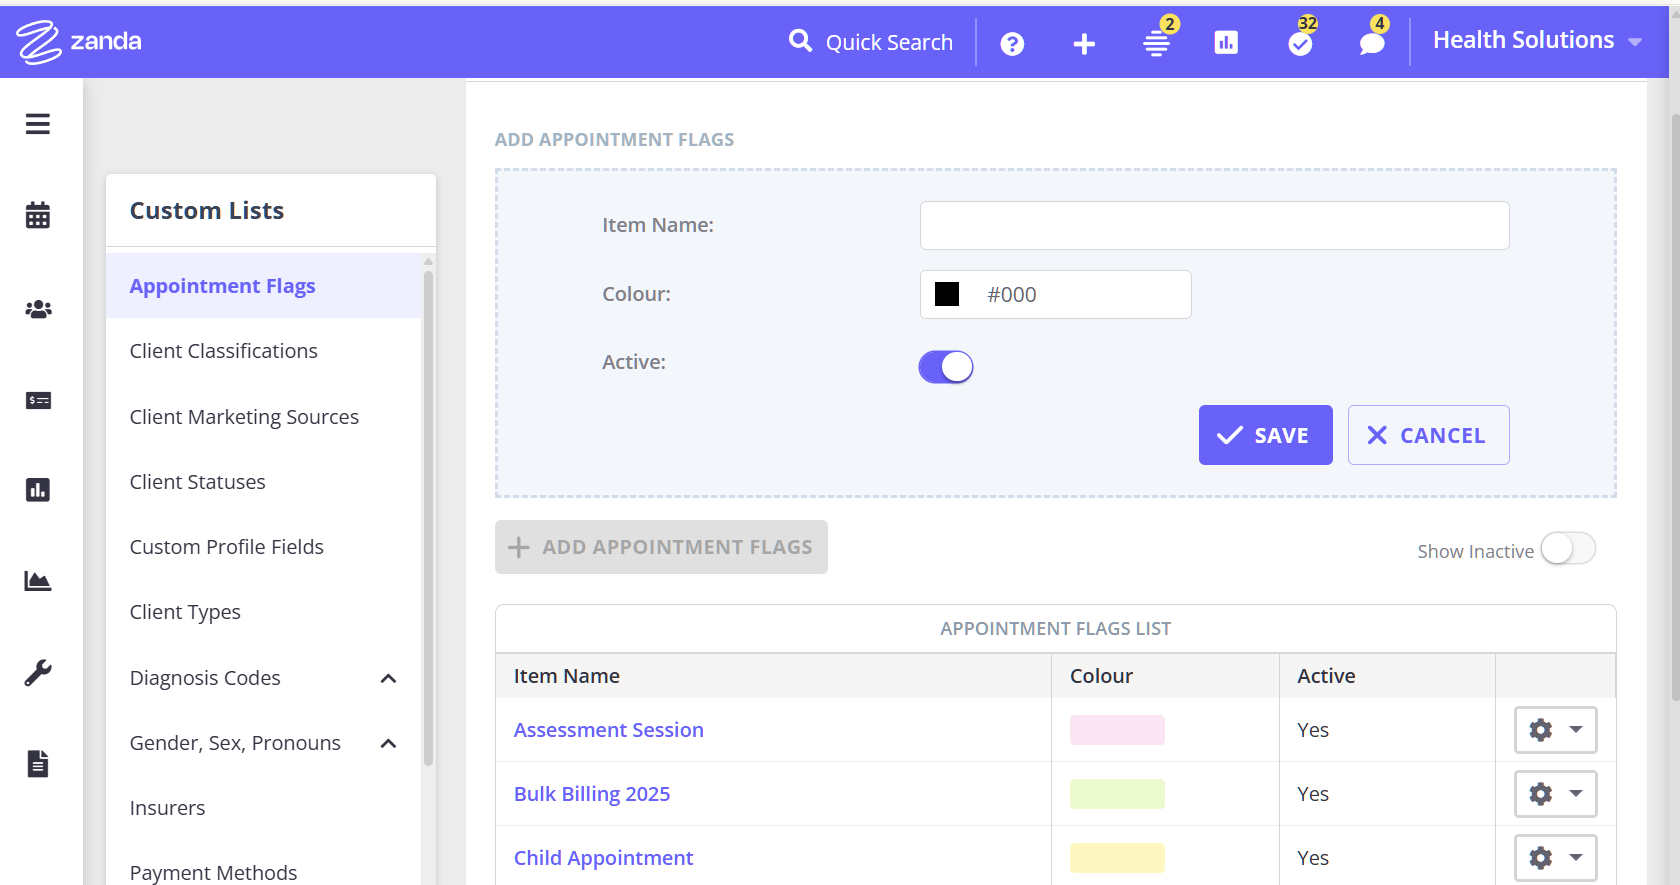Open the tasks checkmark icon with badge 32
Viewport: 1680px width, 885px height.
[x=1300, y=43]
